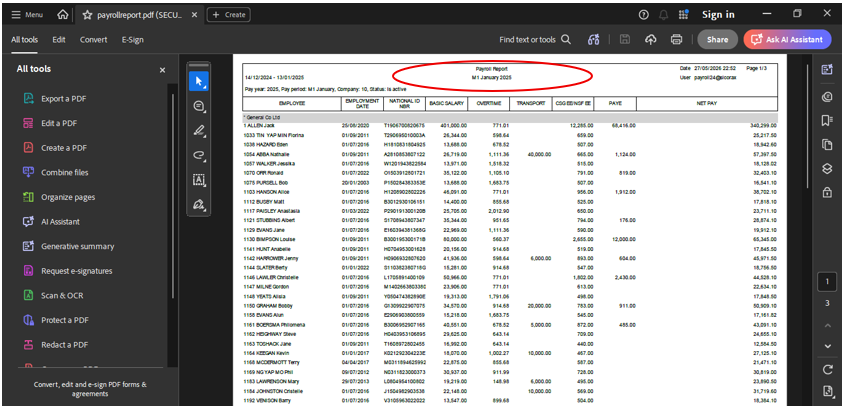Click the All tools list scrollbar
The image size is (844, 407).
(x=172, y=197)
